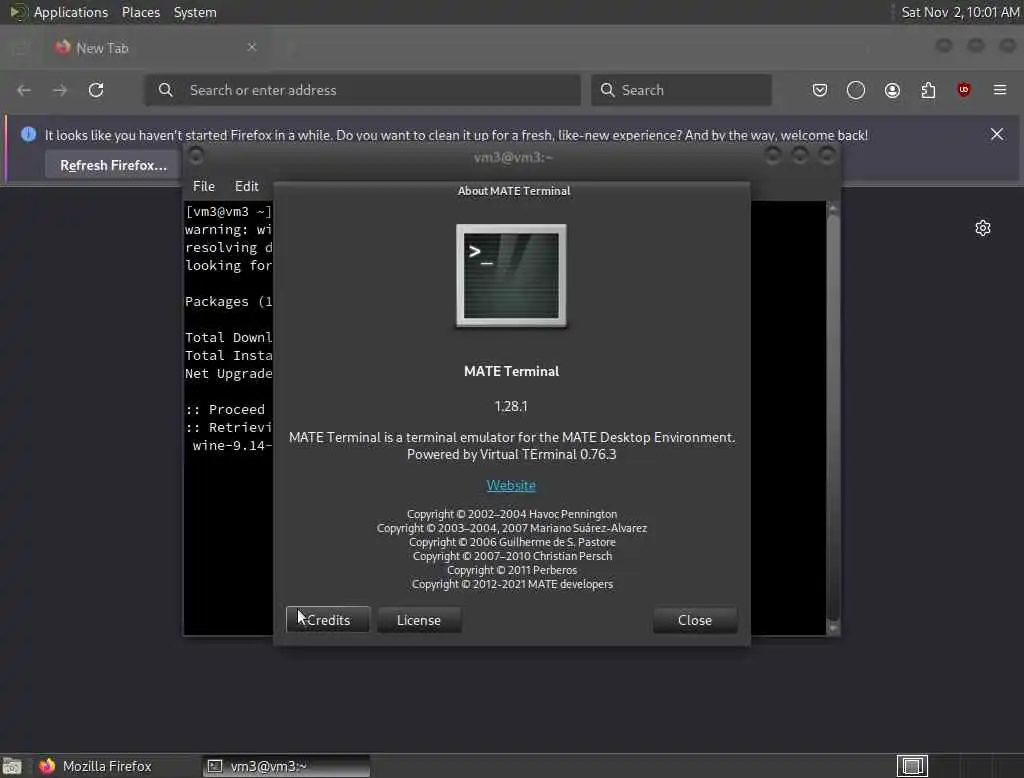Open the Places menu
The width and height of the screenshot is (1024, 778).
140,12
